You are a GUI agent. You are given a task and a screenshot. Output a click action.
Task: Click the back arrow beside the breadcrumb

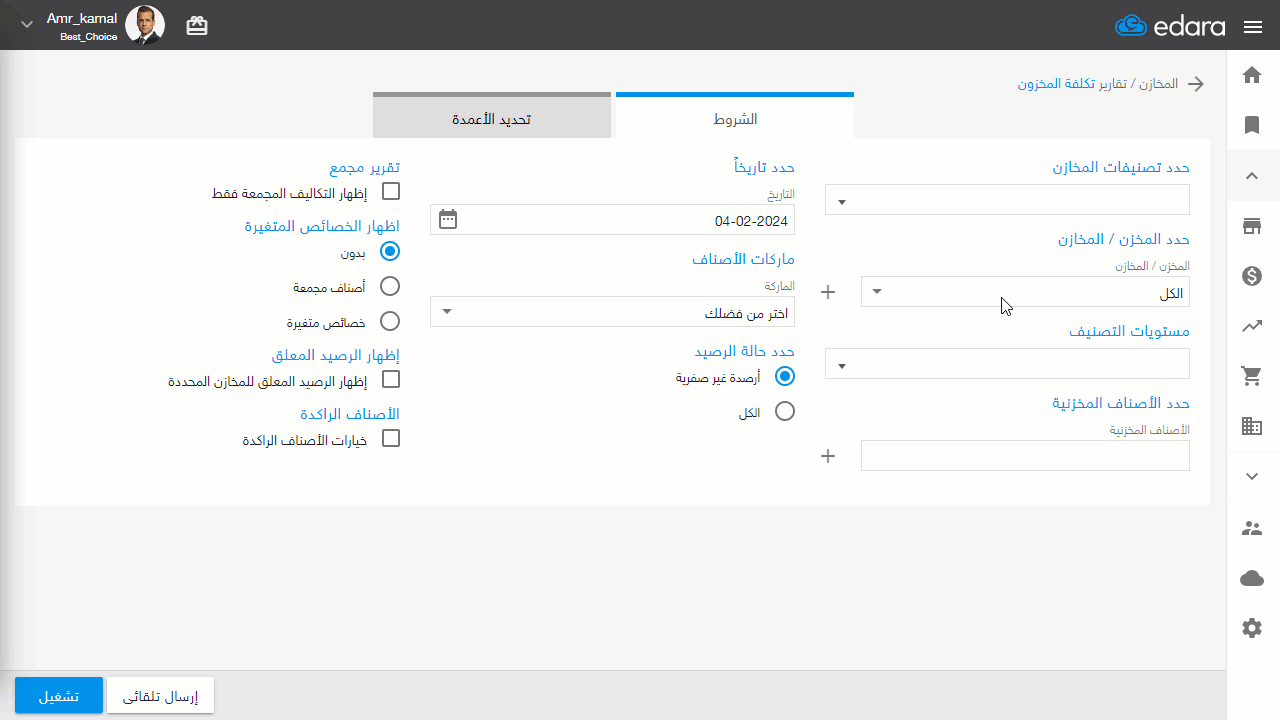point(1195,84)
